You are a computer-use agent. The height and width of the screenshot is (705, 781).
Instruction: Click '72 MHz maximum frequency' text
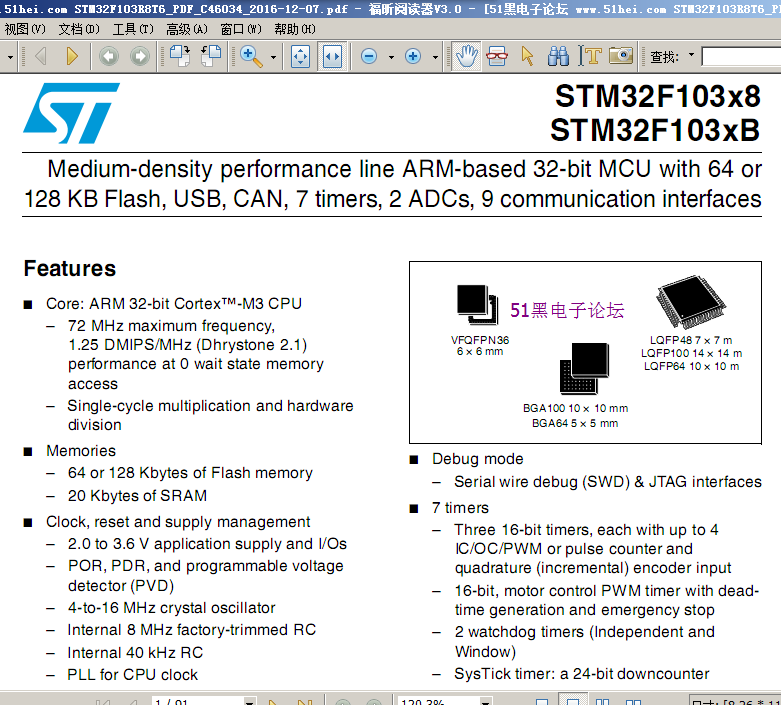pyautogui.click(x=171, y=325)
